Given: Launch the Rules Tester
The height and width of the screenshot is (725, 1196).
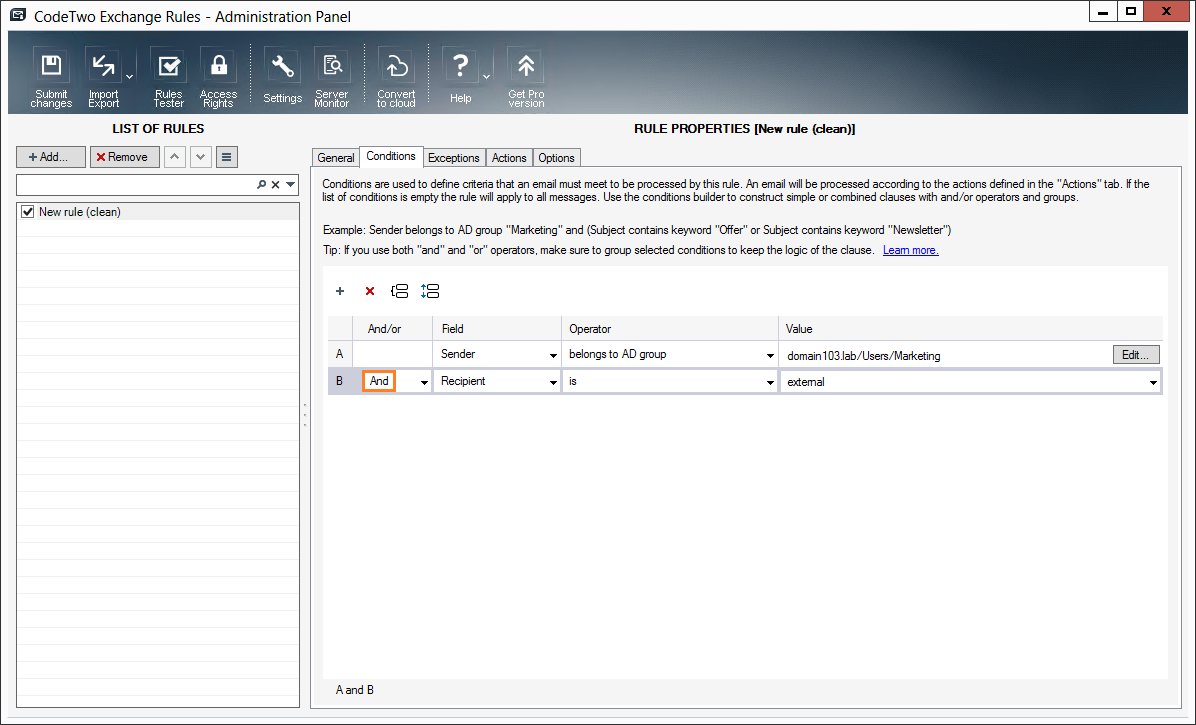Looking at the screenshot, I should point(169,78).
